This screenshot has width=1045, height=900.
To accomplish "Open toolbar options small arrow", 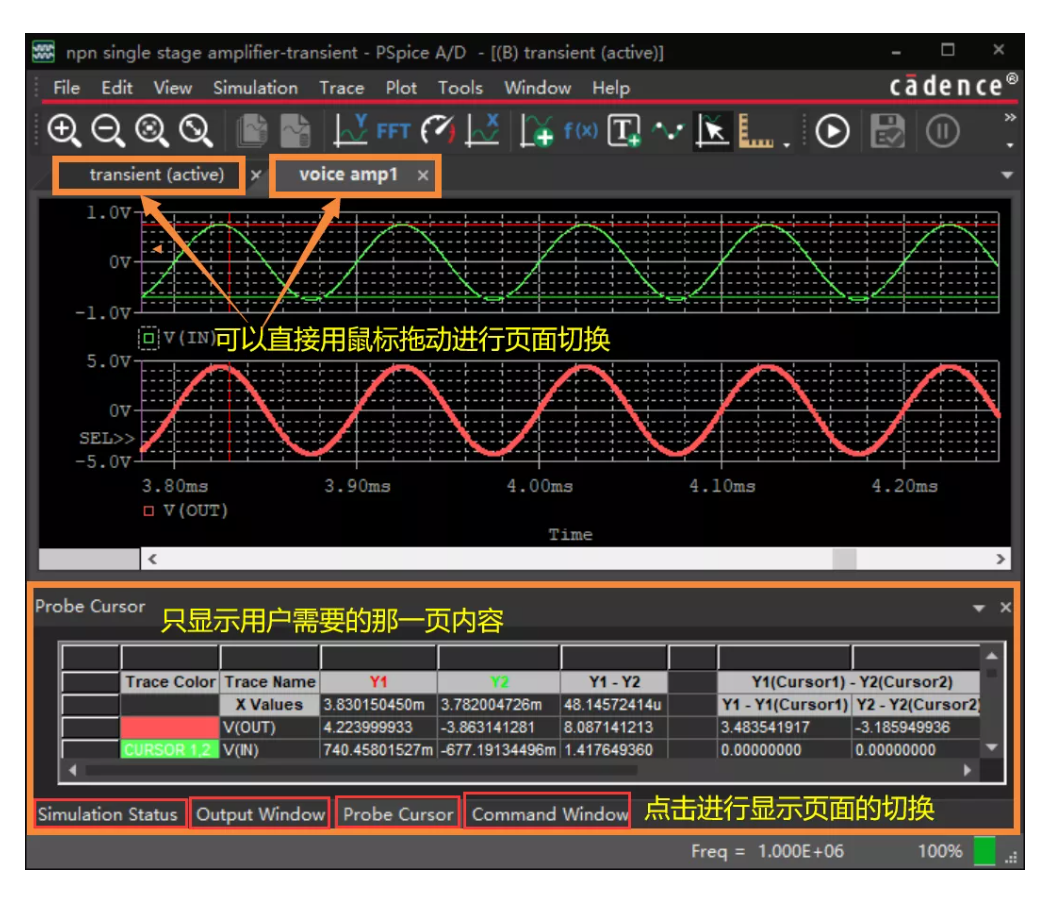I will point(1010,144).
